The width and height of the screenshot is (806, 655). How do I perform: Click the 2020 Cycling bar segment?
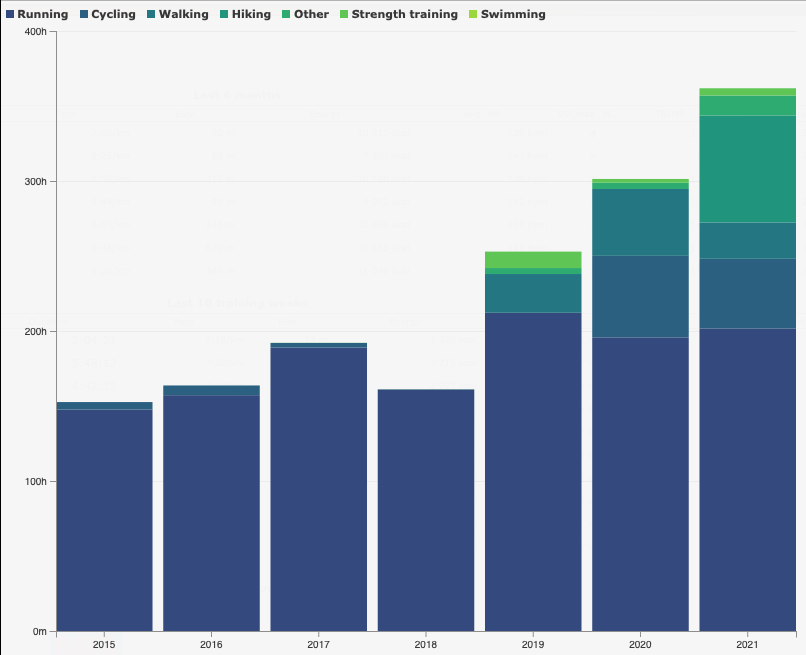tap(640, 296)
